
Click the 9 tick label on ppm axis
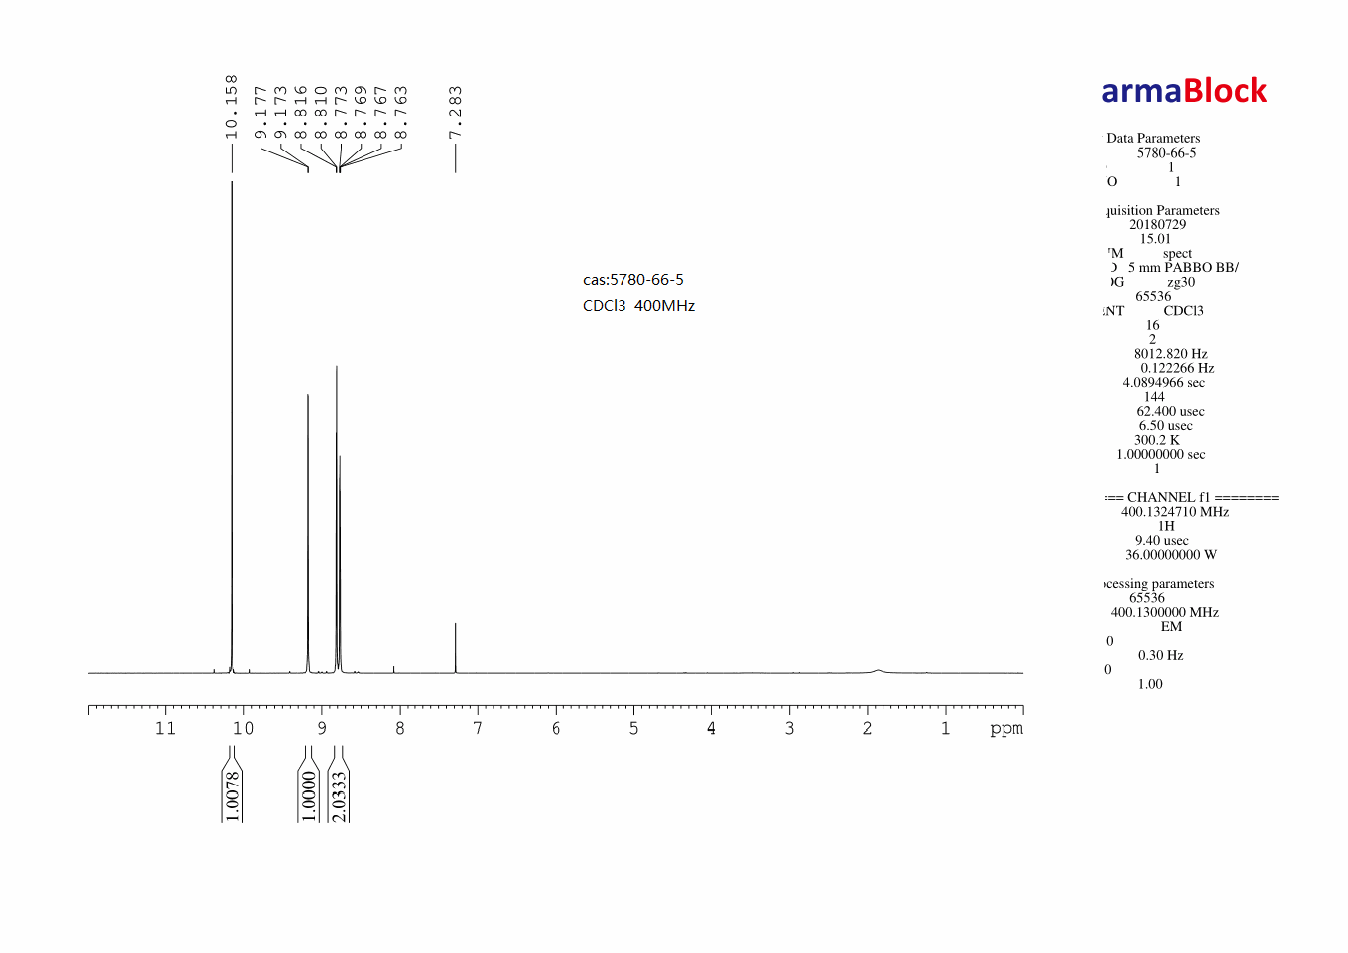(322, 728)
